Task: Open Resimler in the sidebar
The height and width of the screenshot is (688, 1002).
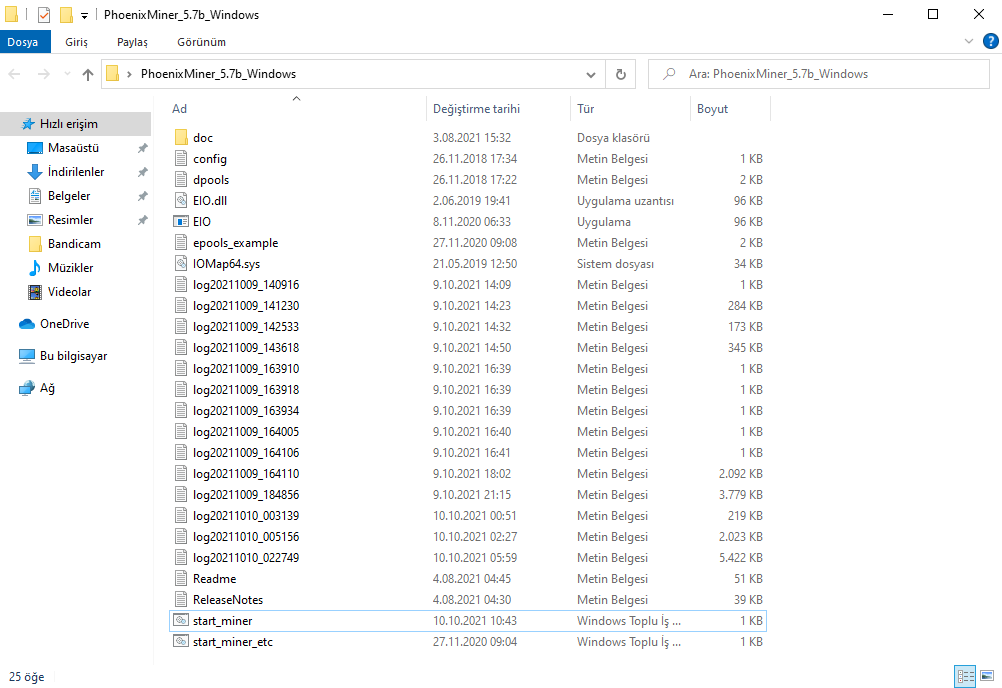Action: 70,220
